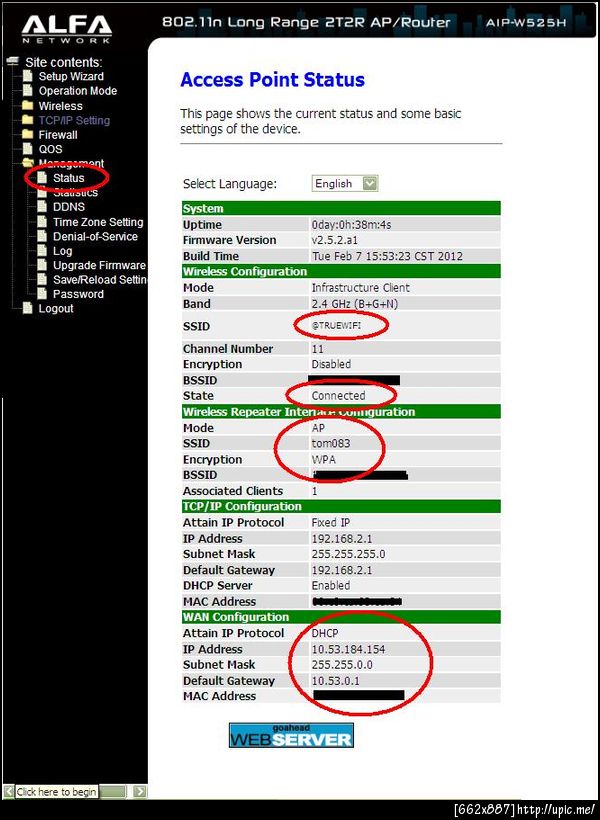Expand the Wireless menu
This screenshot has height=820, width=600.
61,106
